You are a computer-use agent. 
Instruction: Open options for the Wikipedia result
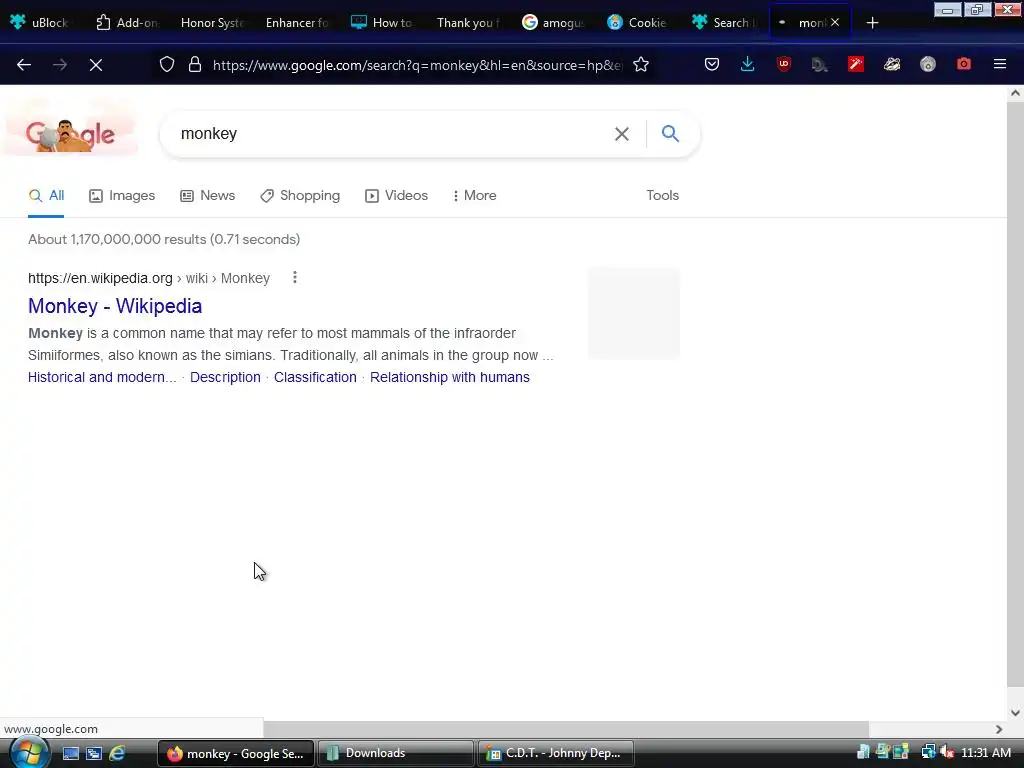pos(295,278)
